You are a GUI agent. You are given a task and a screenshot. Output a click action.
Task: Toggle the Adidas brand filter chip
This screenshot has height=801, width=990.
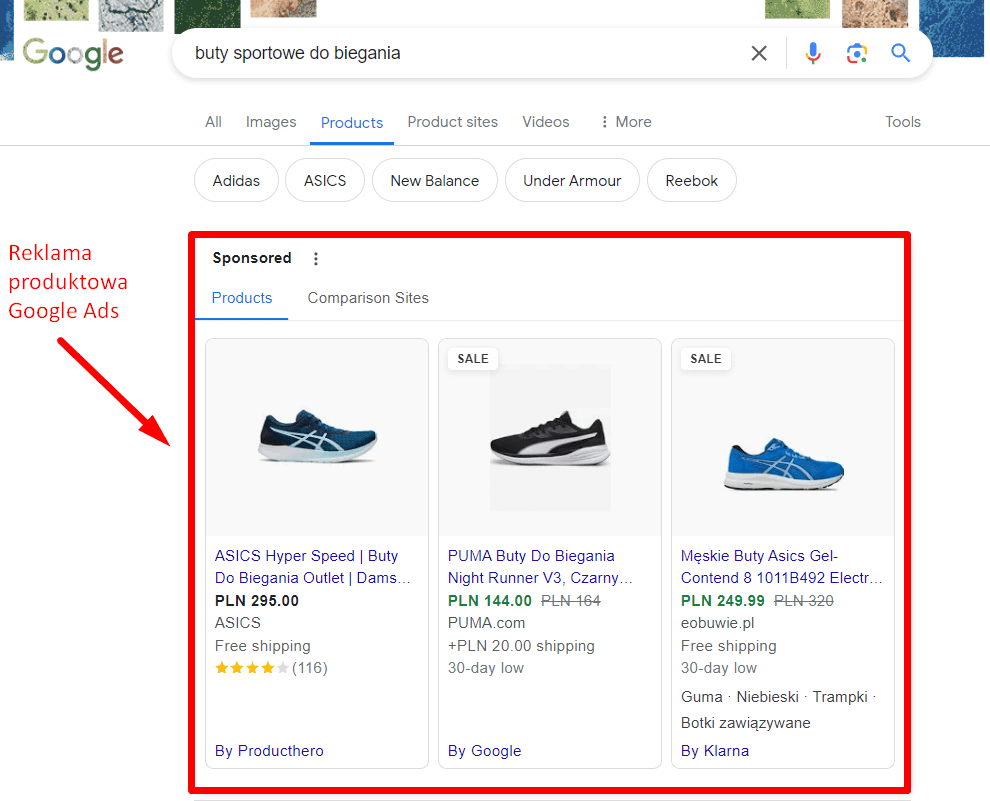[x=236, y=180]
